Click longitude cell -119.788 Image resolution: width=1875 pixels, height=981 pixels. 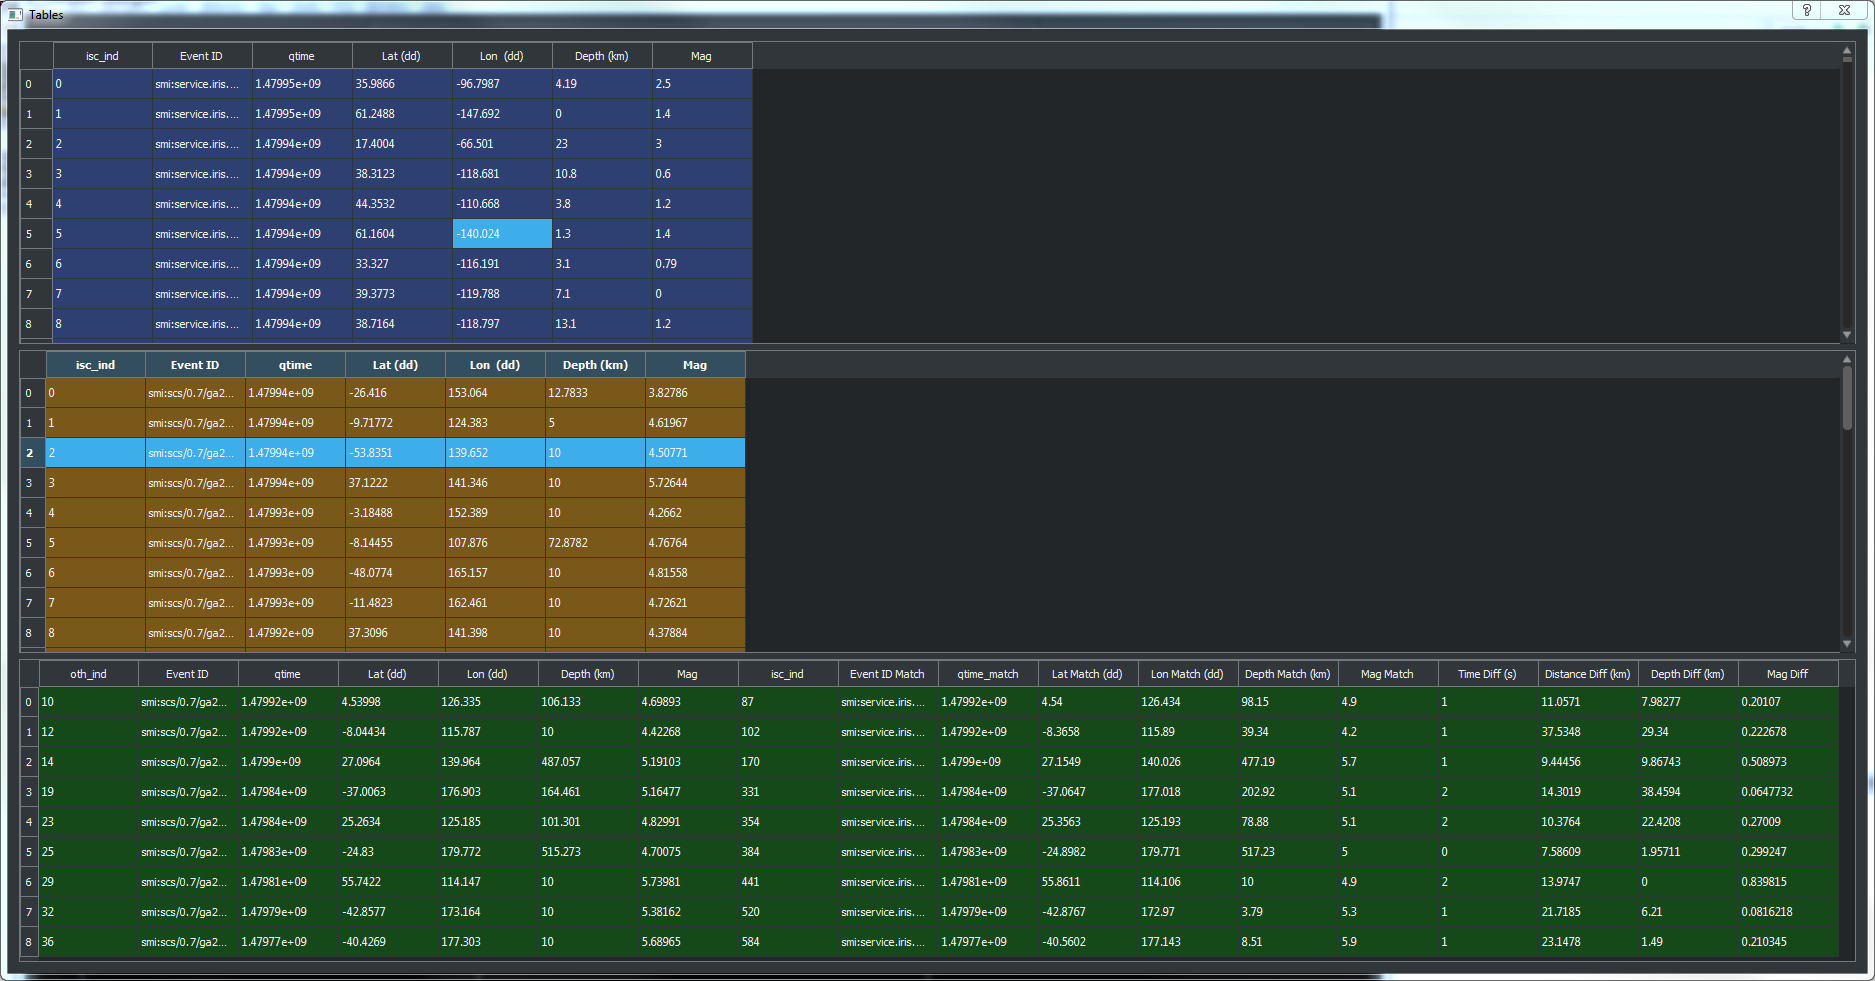pos(502,294)
